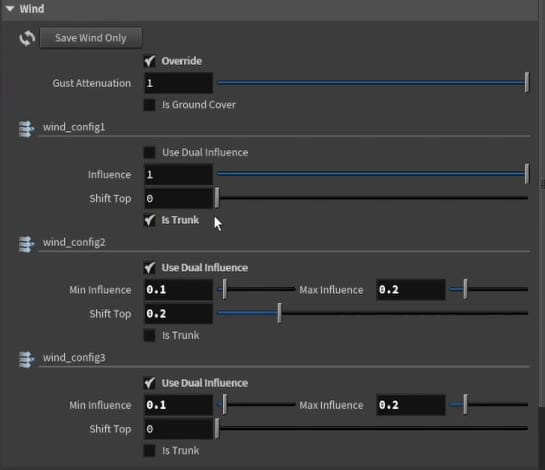Click the wind_config1 Shift Top field
The image size is (545, 470).
(178, 198)
